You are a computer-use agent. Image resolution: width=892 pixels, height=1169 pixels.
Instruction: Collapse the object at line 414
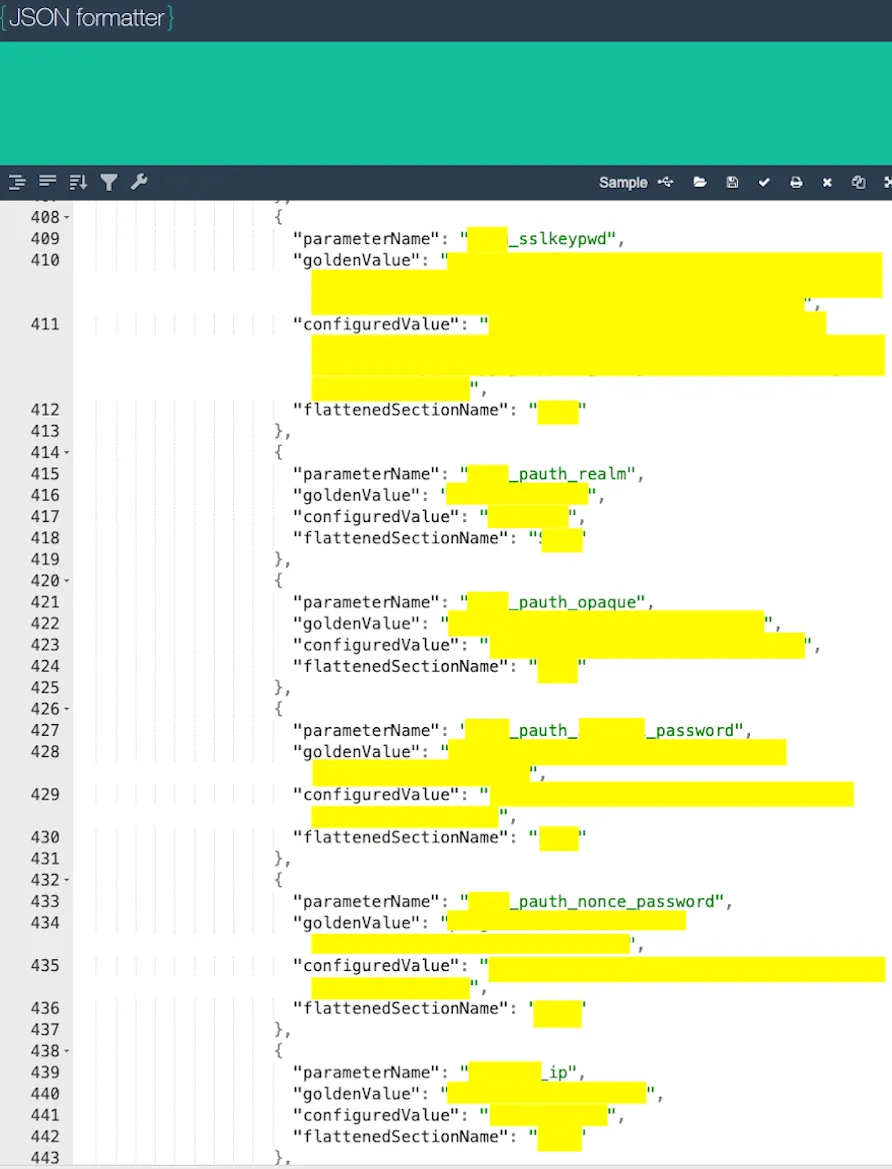(x=67, y=453)
